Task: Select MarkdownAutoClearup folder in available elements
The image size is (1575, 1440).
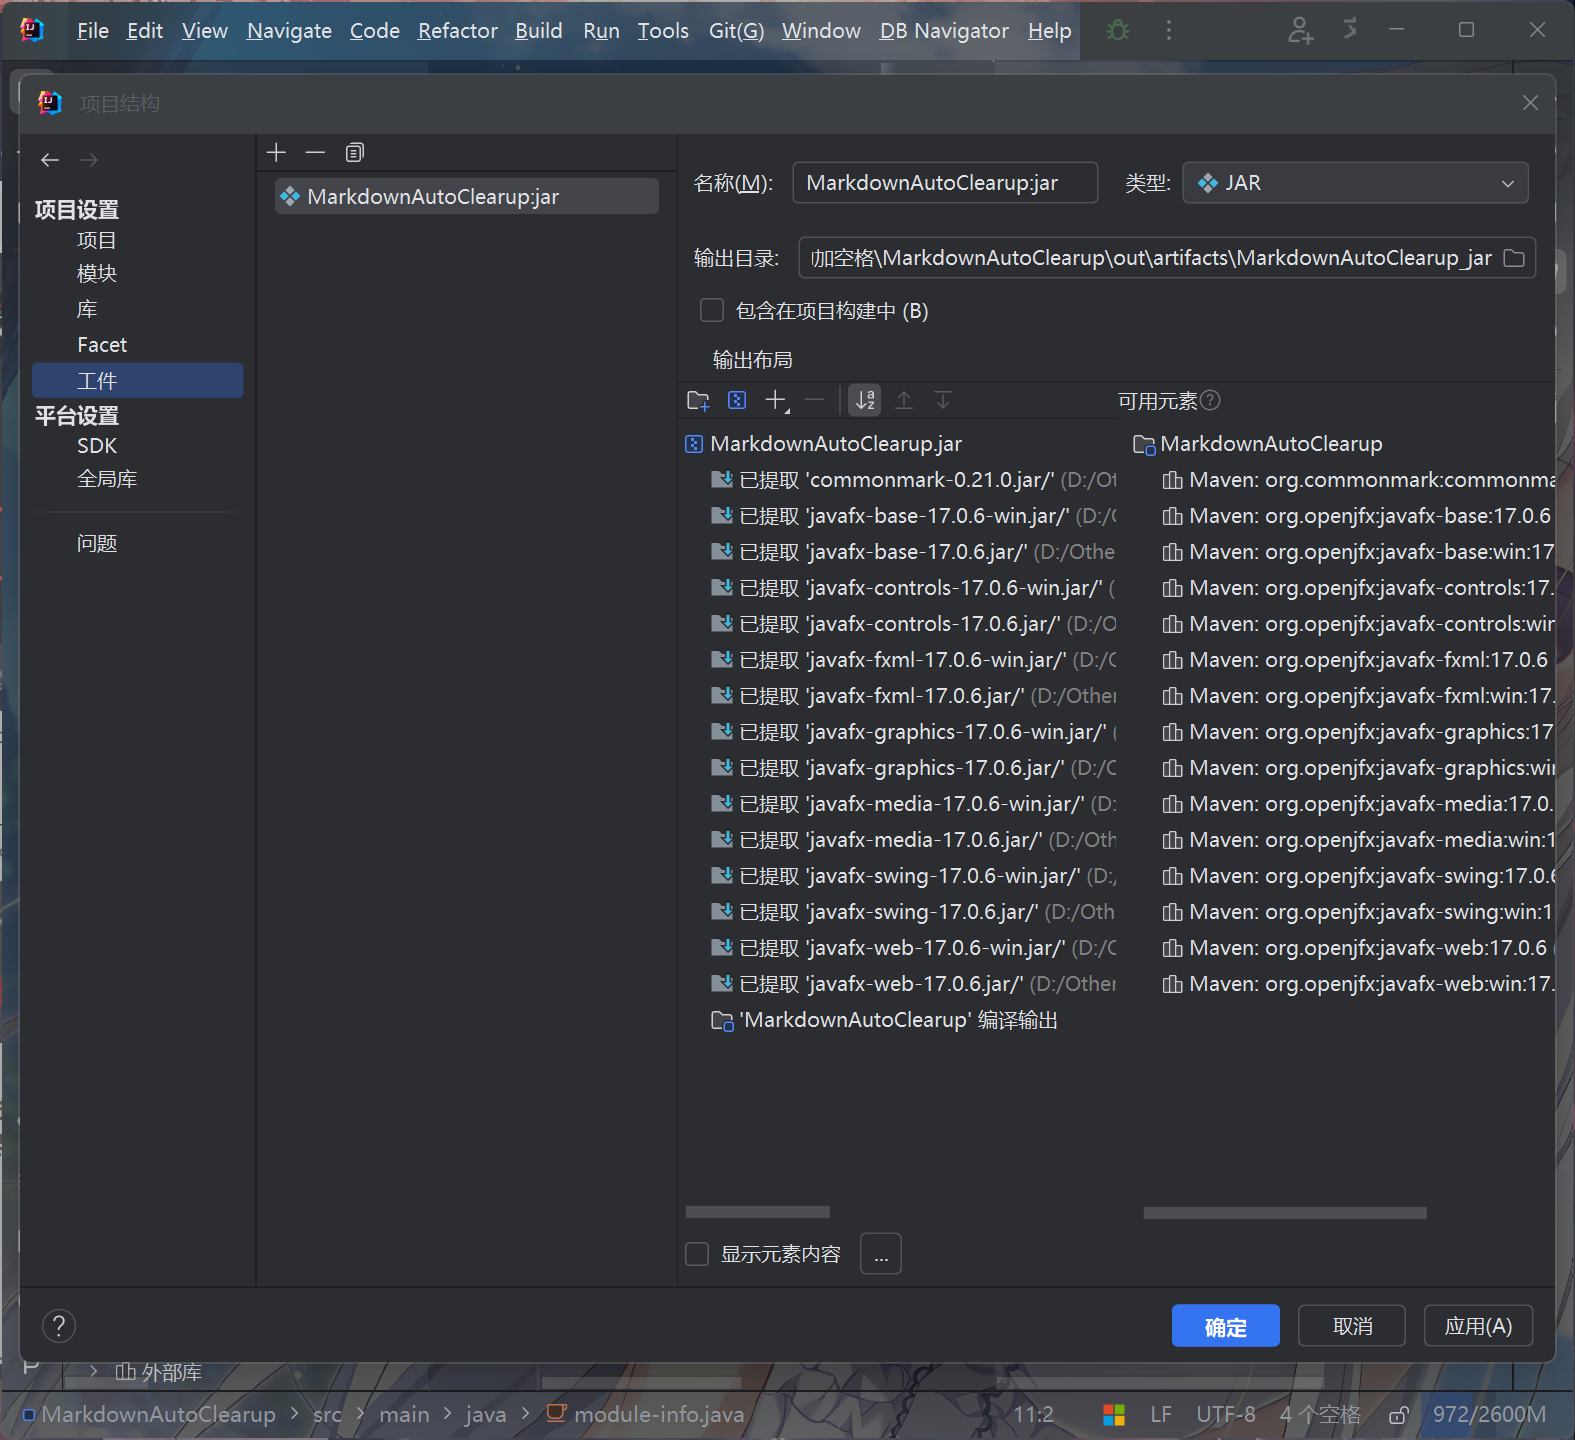Action: click(x=1258, y=444)
